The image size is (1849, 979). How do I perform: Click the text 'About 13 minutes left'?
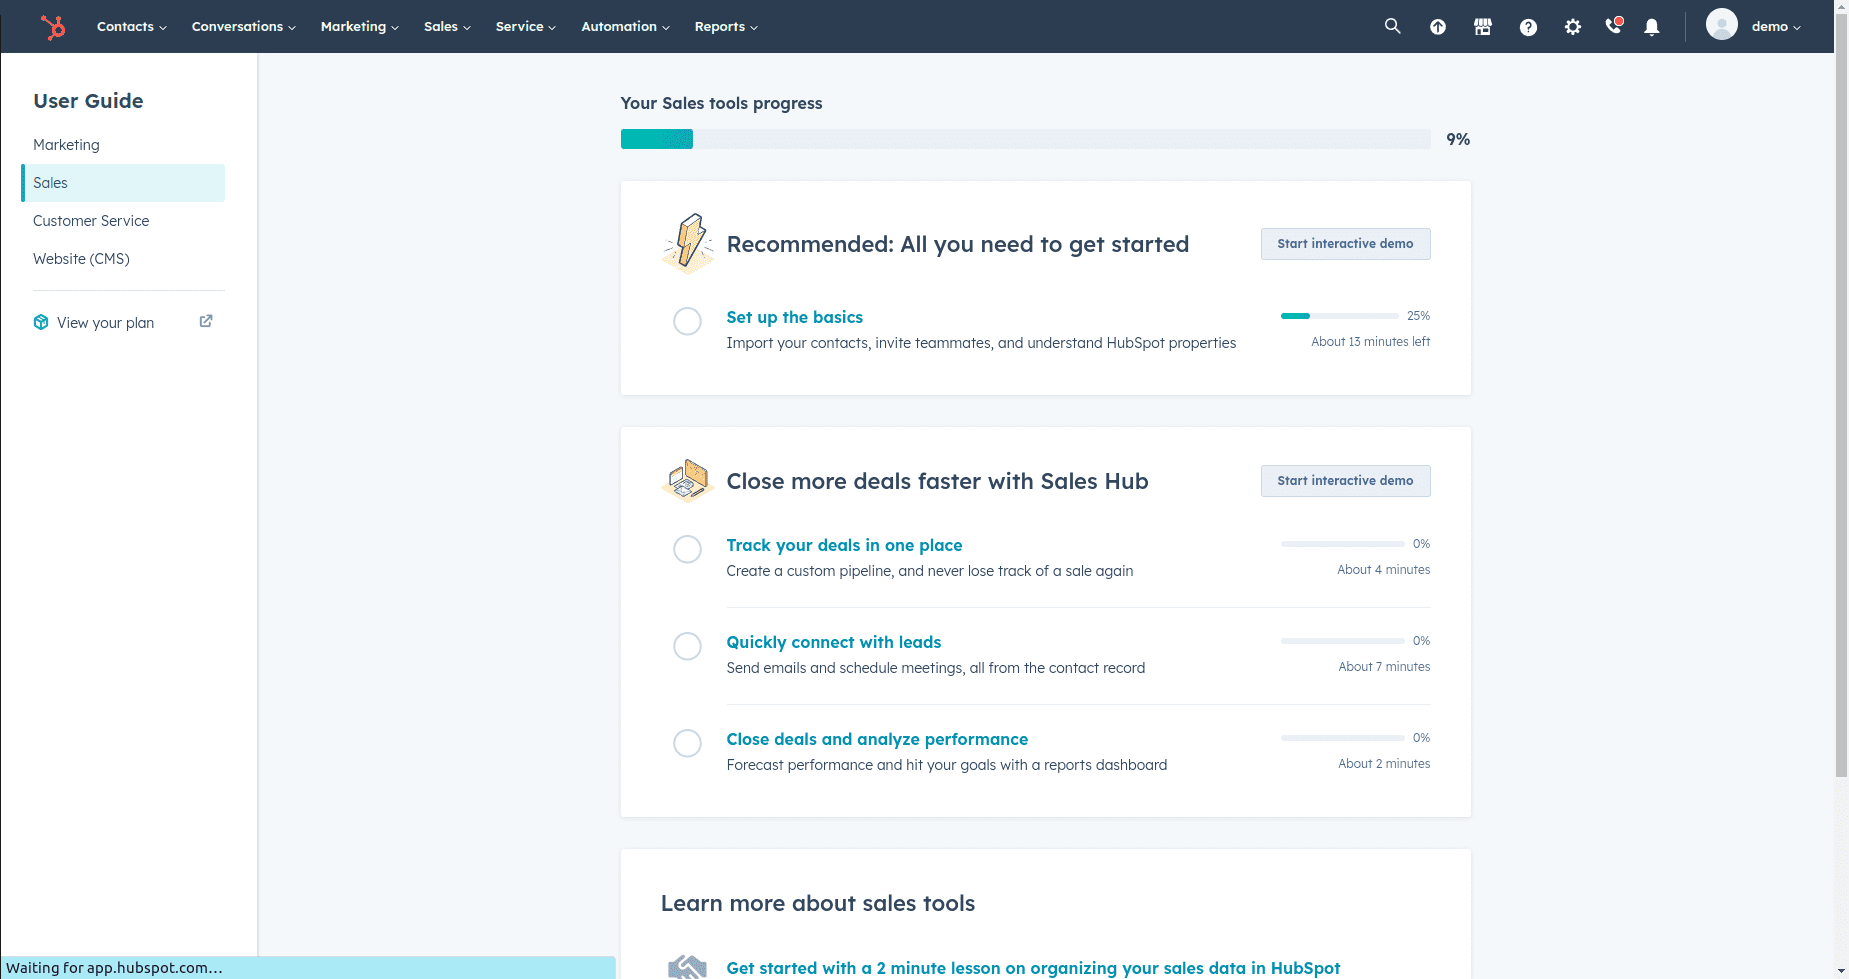(1370, 342)
